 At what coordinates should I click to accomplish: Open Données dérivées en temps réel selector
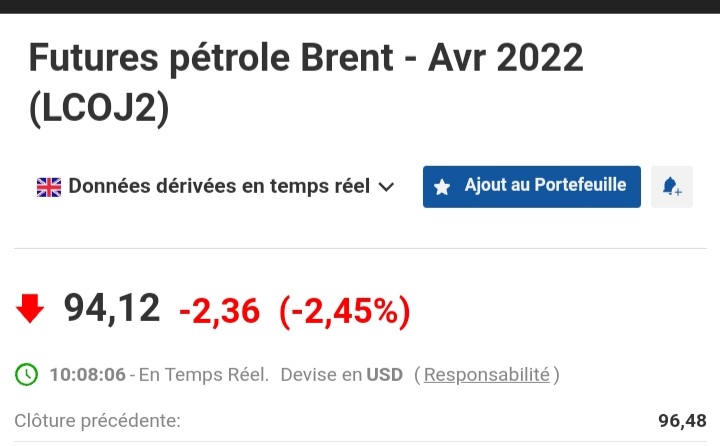pyautogui.click(x=218, y=187)
